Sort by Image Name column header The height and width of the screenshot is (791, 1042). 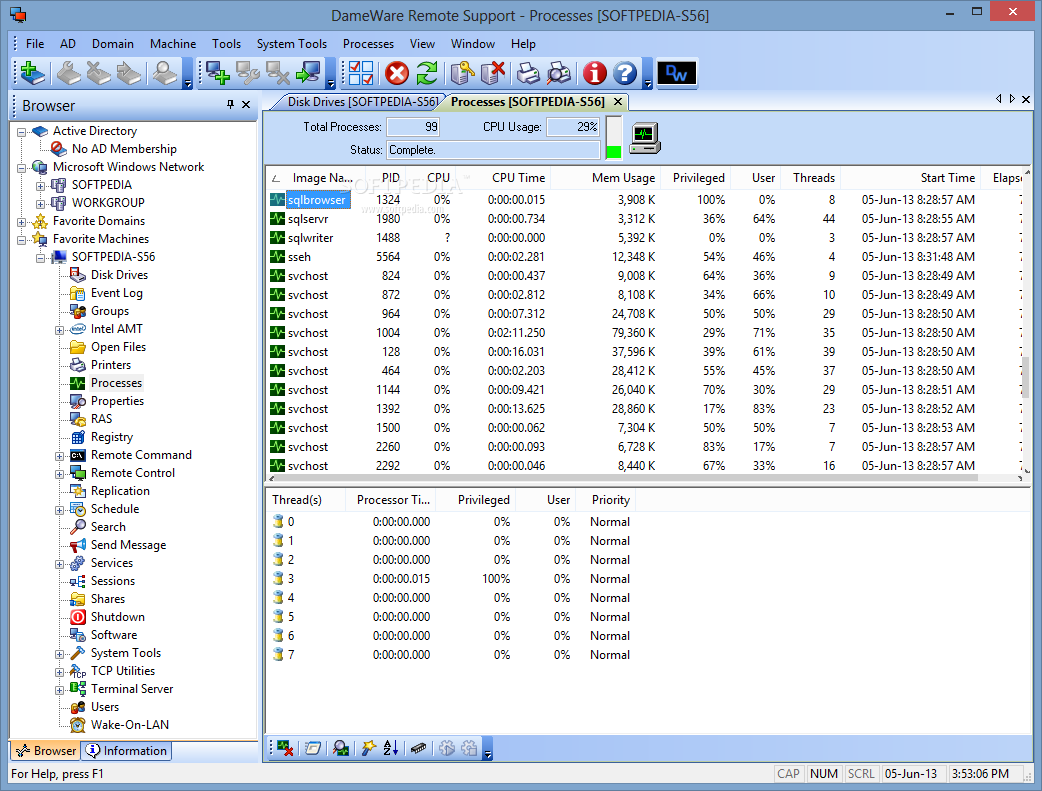point(316,177)
